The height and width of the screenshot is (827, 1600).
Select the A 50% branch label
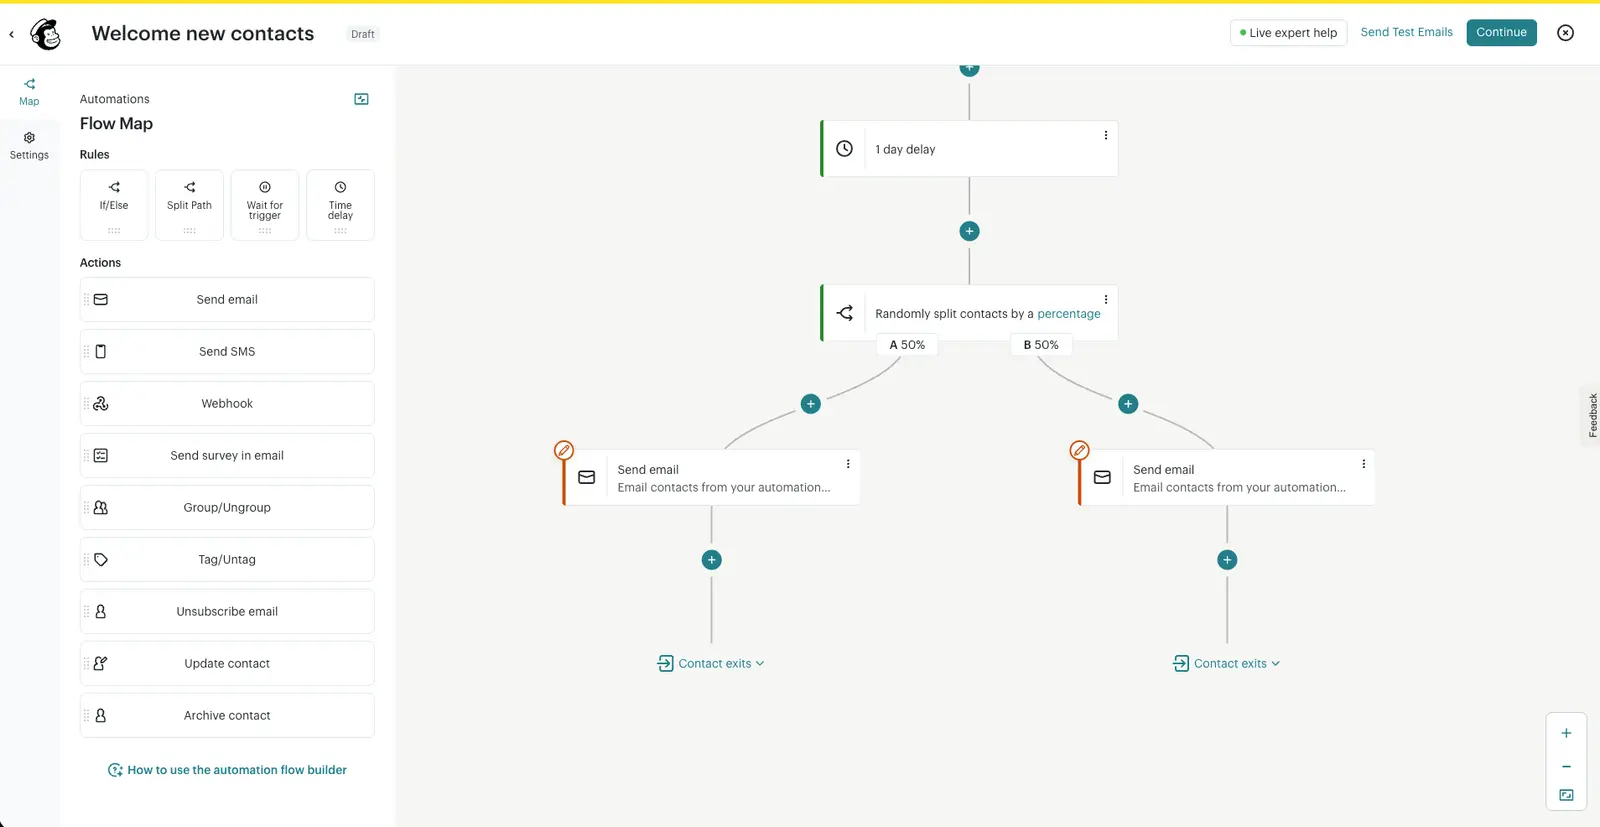(x=907, y=344)
